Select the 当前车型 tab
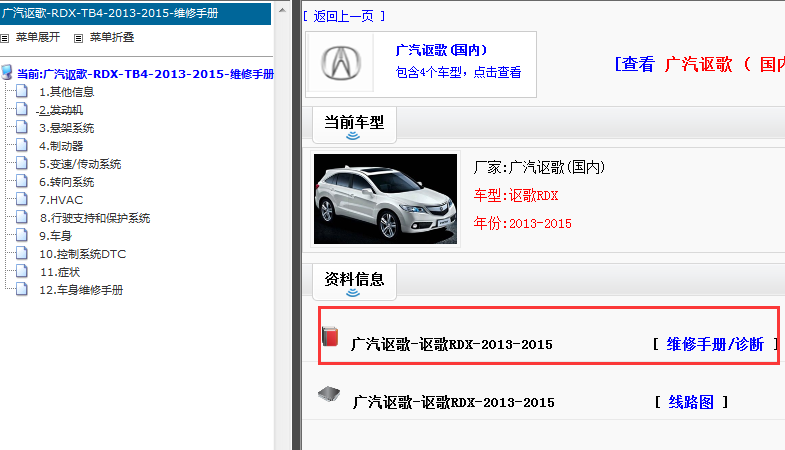 pos(354,125)
